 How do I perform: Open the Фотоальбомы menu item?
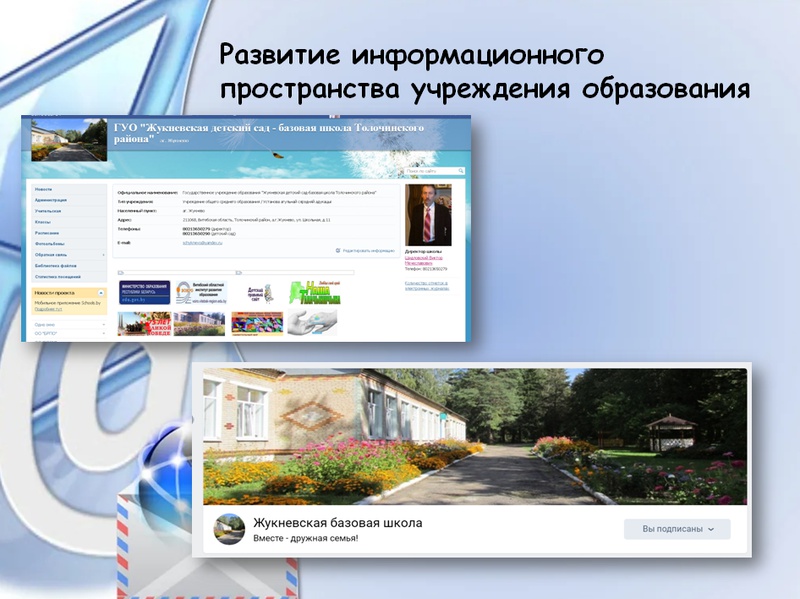tap(49, 244)
